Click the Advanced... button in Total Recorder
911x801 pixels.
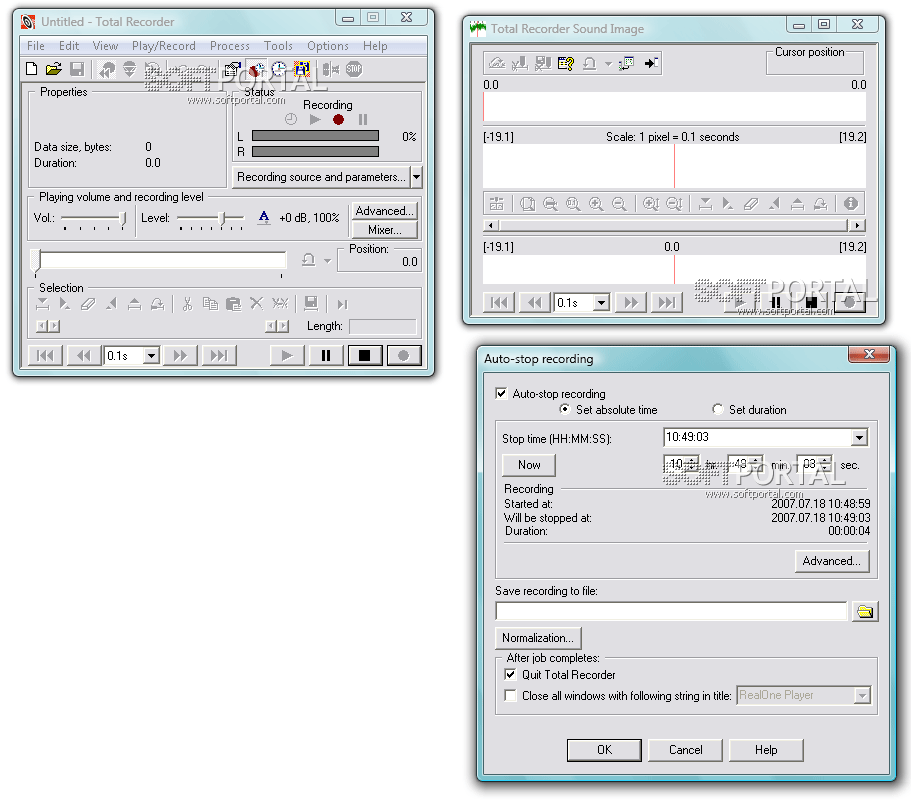(385, 211)
